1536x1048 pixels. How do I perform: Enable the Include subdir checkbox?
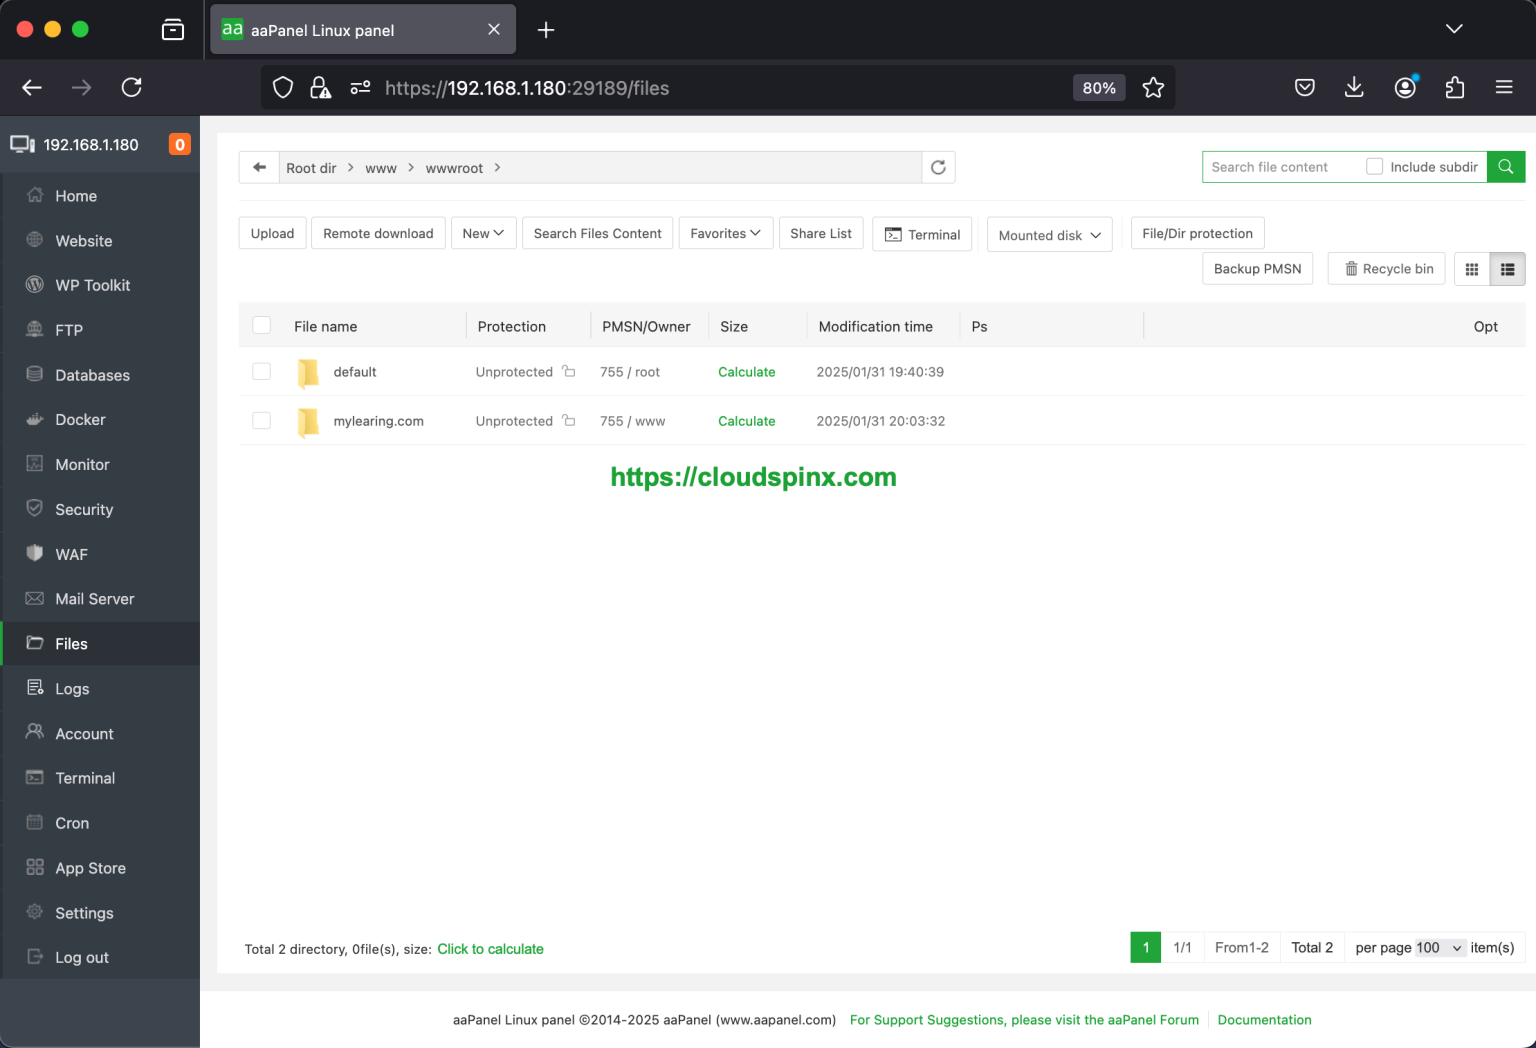click(x=1375, y=166)
